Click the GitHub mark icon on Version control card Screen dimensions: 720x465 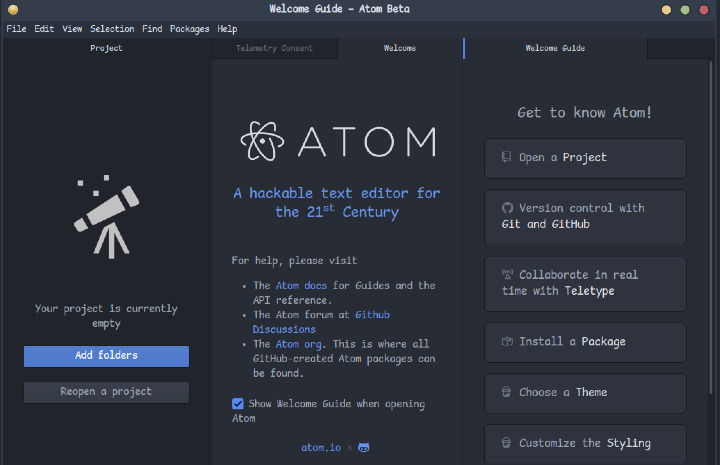pyautogui.click(x=507, y=208)
